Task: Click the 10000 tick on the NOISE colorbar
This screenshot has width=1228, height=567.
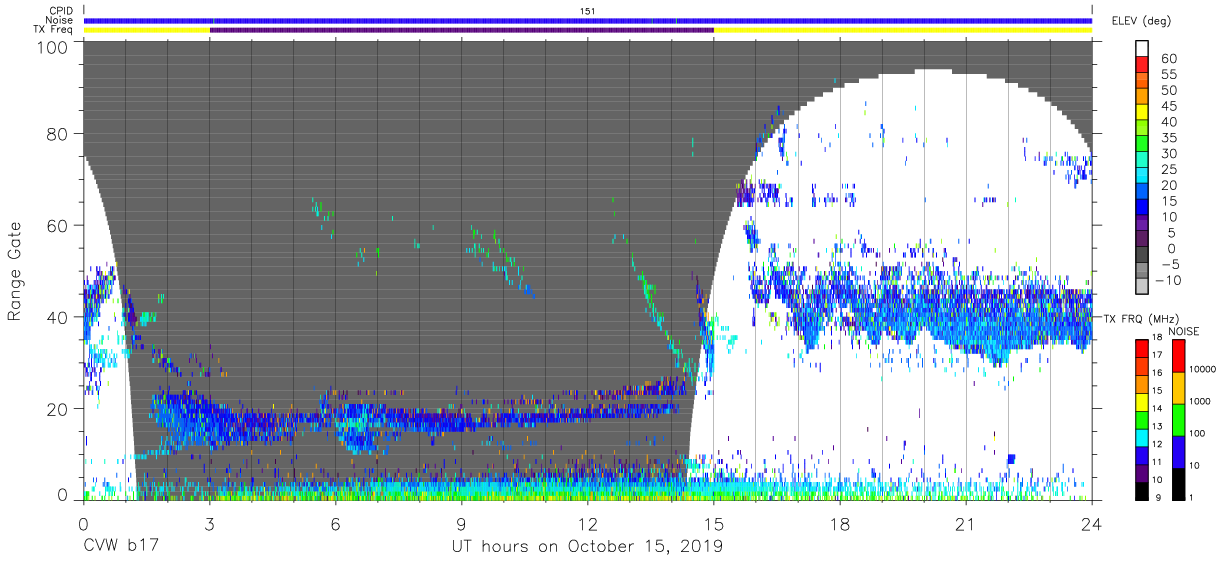Action: click(x=1203, y=369)
